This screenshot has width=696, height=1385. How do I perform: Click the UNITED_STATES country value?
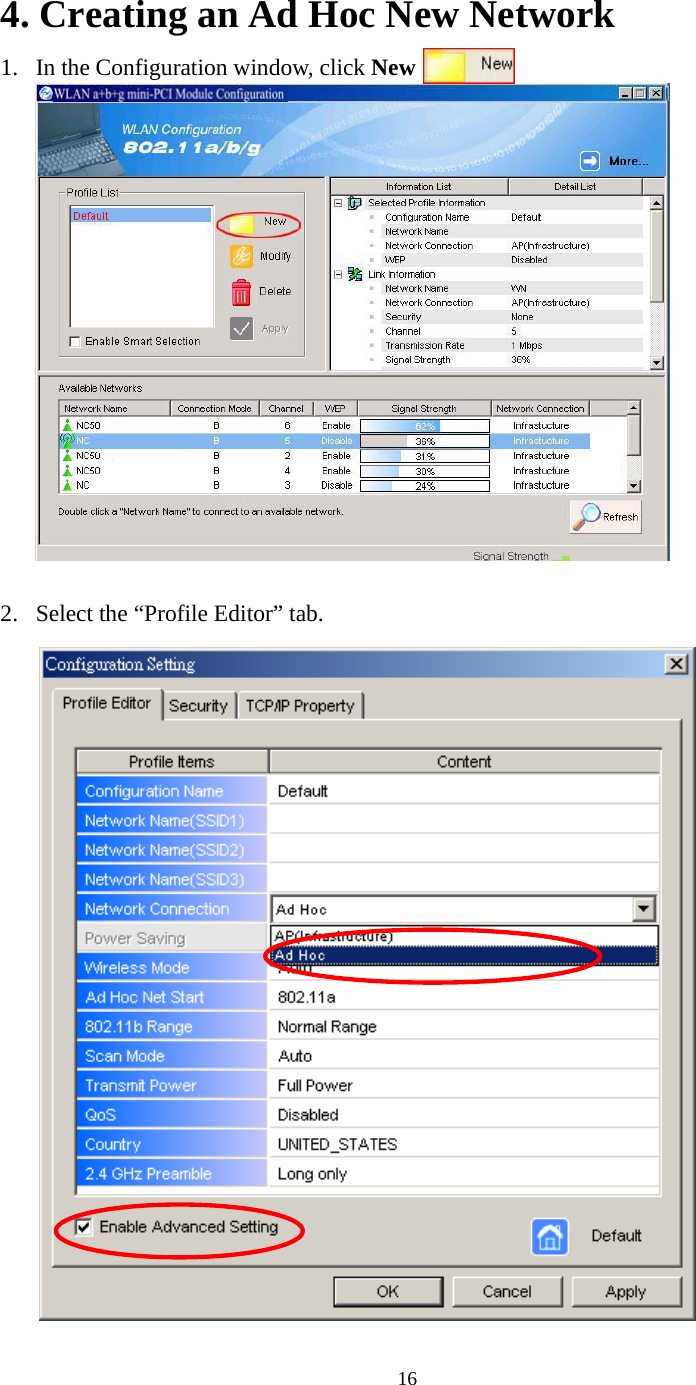tap(337, 1144)
